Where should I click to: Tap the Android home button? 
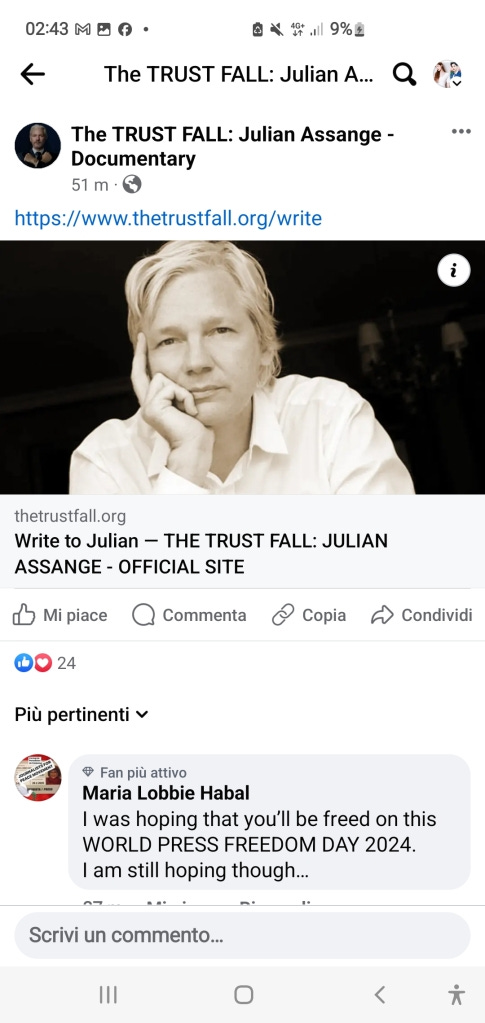[243, 994]
